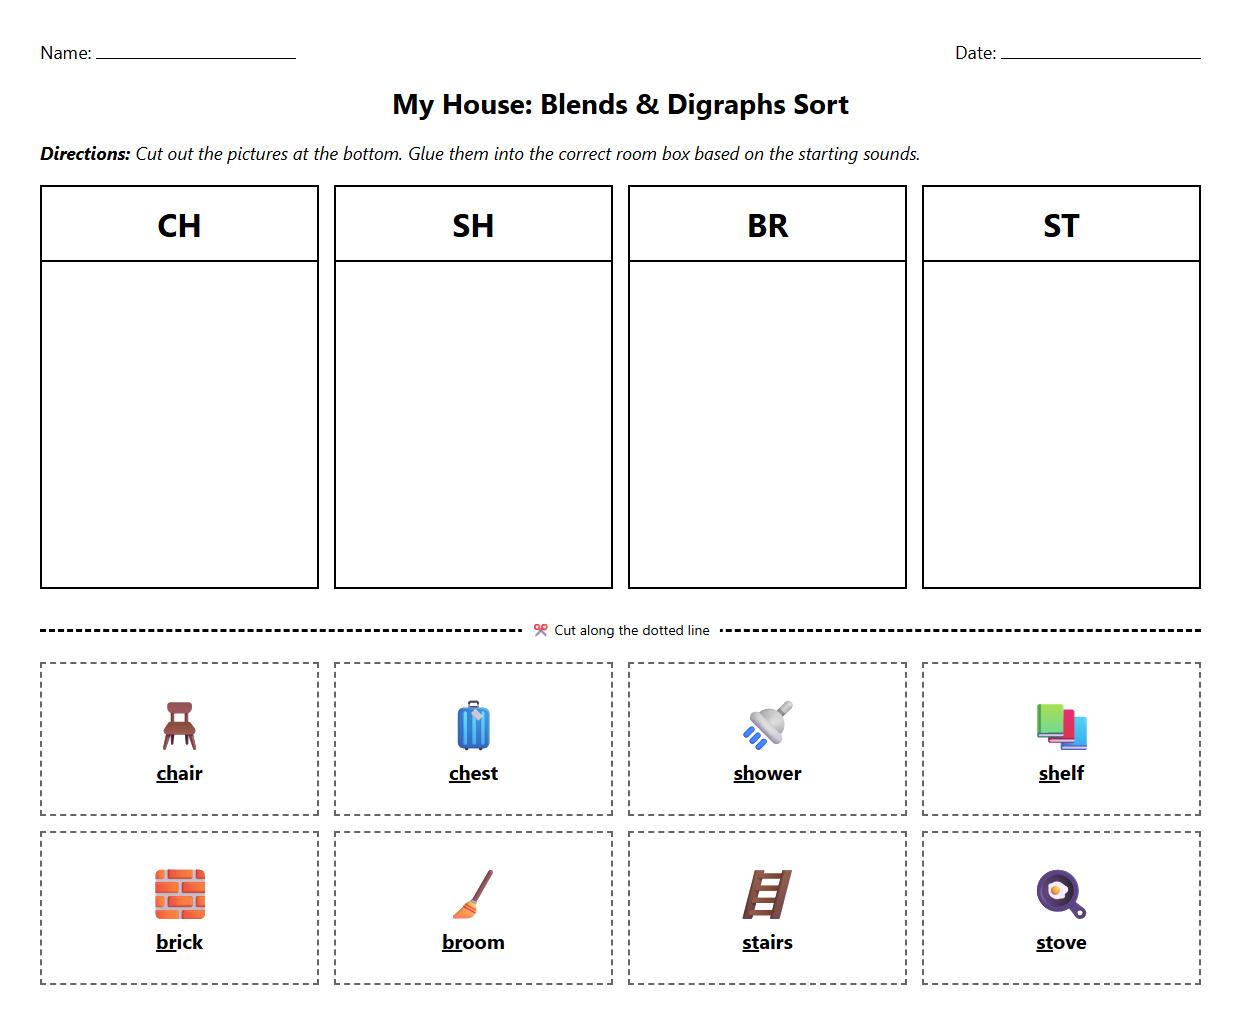1241x1025 pixels.
Task: Select the blue chest suitcase icon
Action: pos(473,723)
